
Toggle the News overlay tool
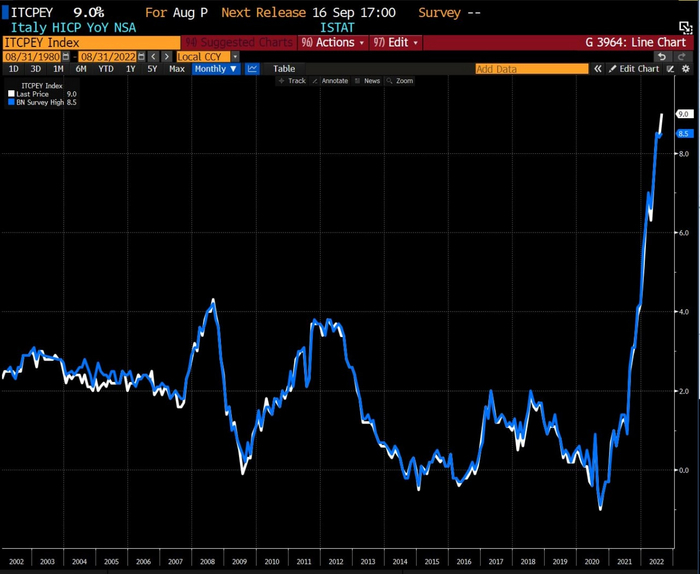coord(367,81)
